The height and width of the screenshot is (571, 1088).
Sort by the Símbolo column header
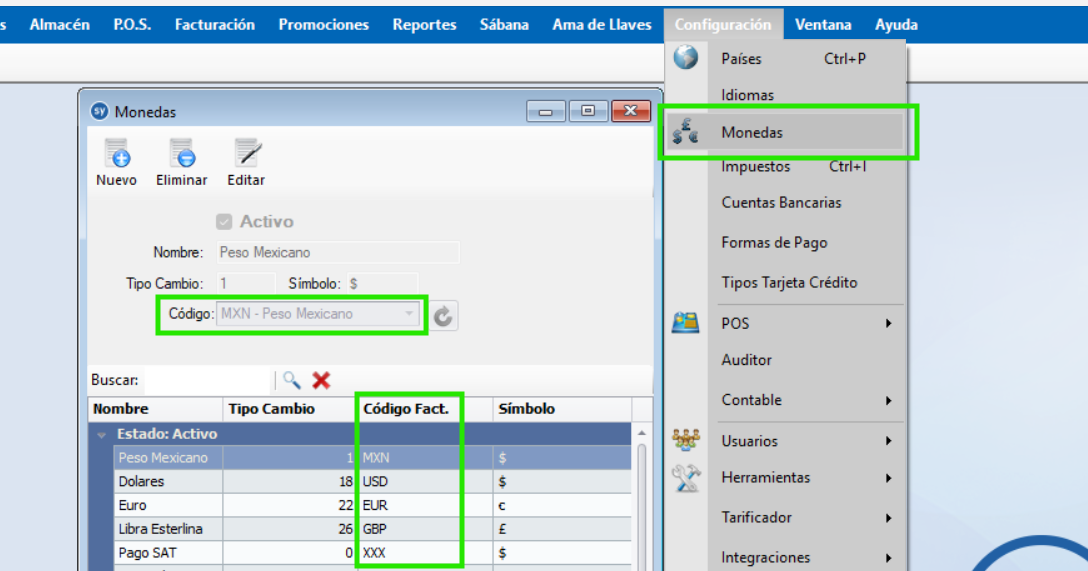click(562, 409)
